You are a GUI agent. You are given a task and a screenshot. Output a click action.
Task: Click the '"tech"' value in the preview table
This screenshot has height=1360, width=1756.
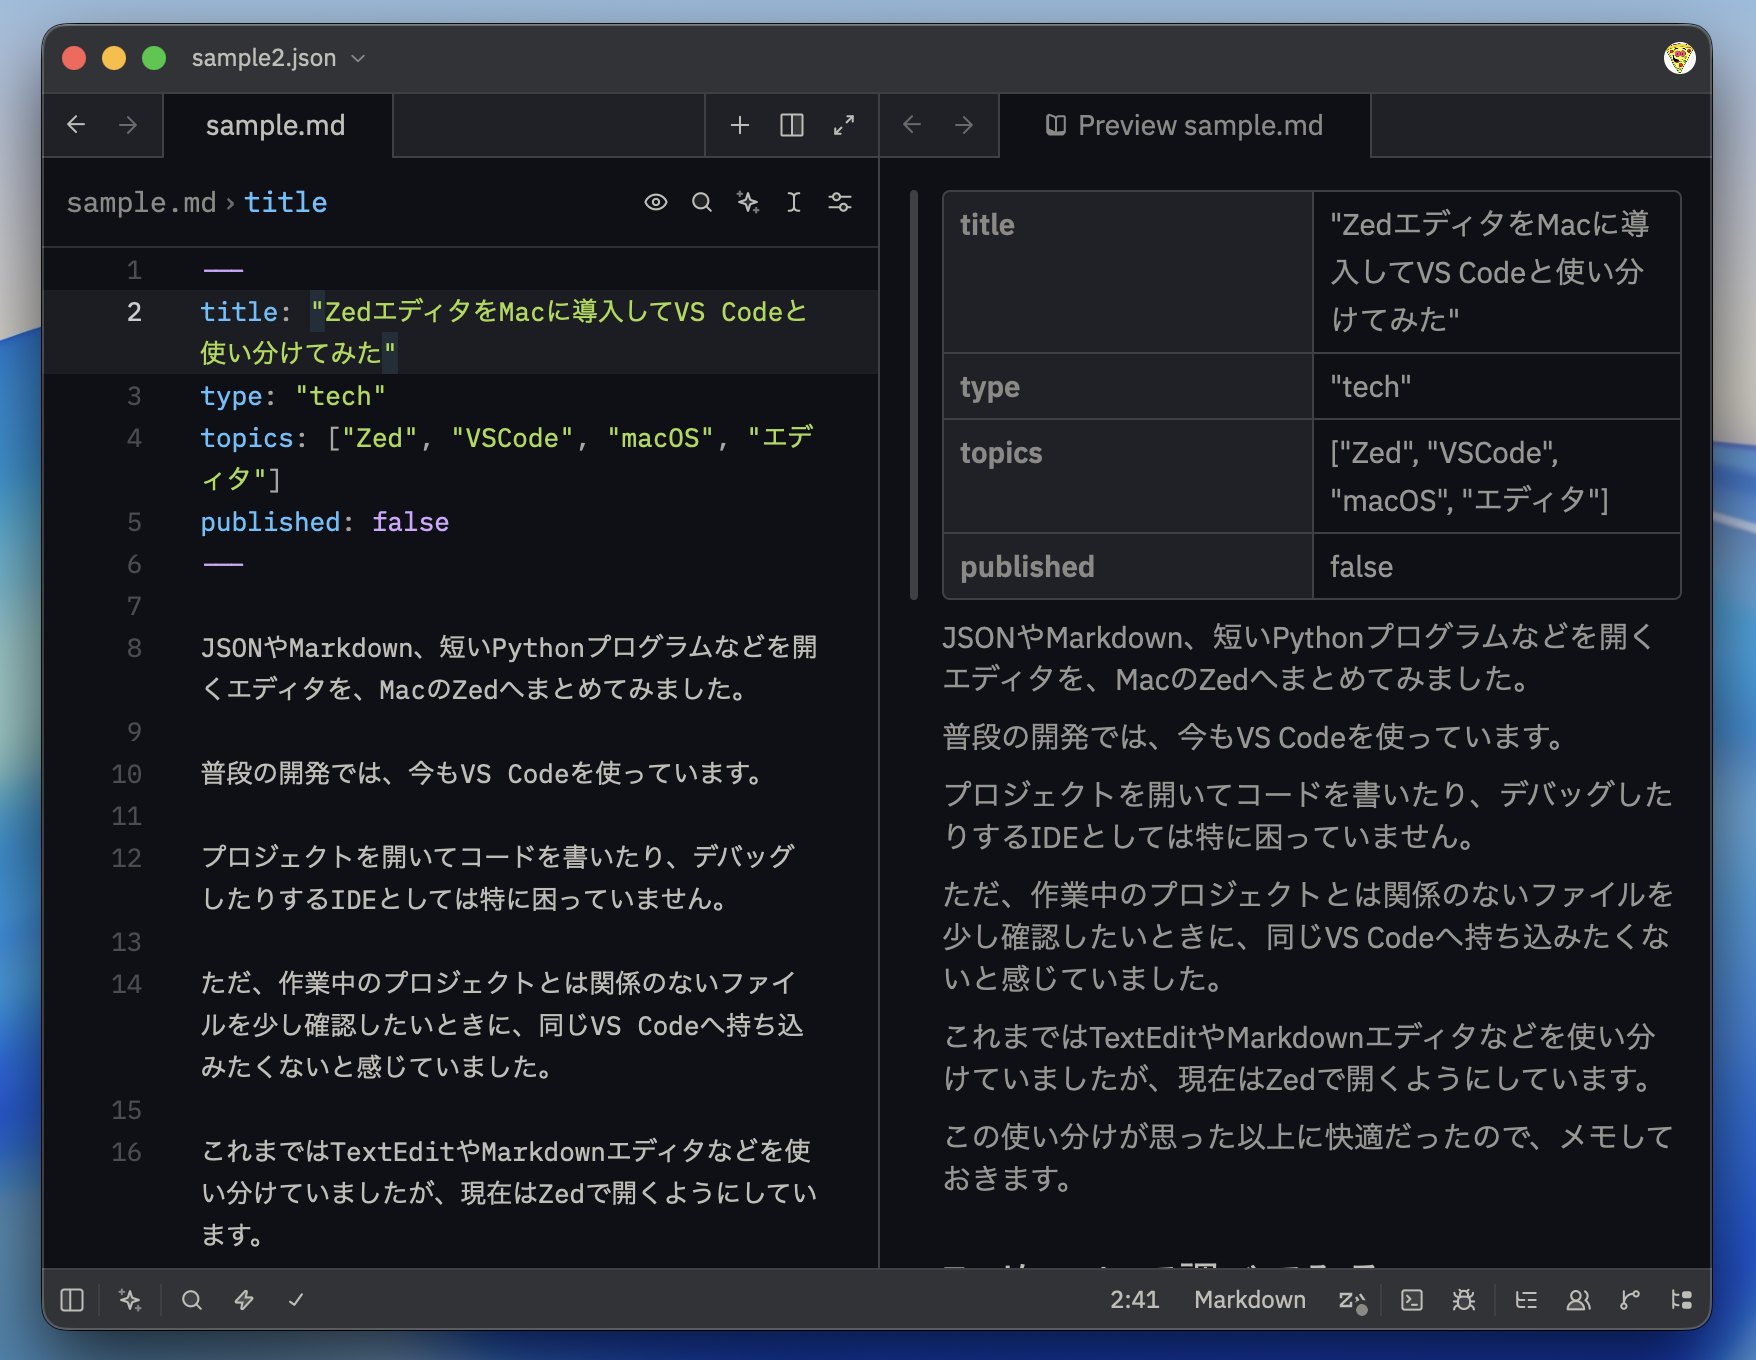pyautogui.click(x=1370, y=387)
